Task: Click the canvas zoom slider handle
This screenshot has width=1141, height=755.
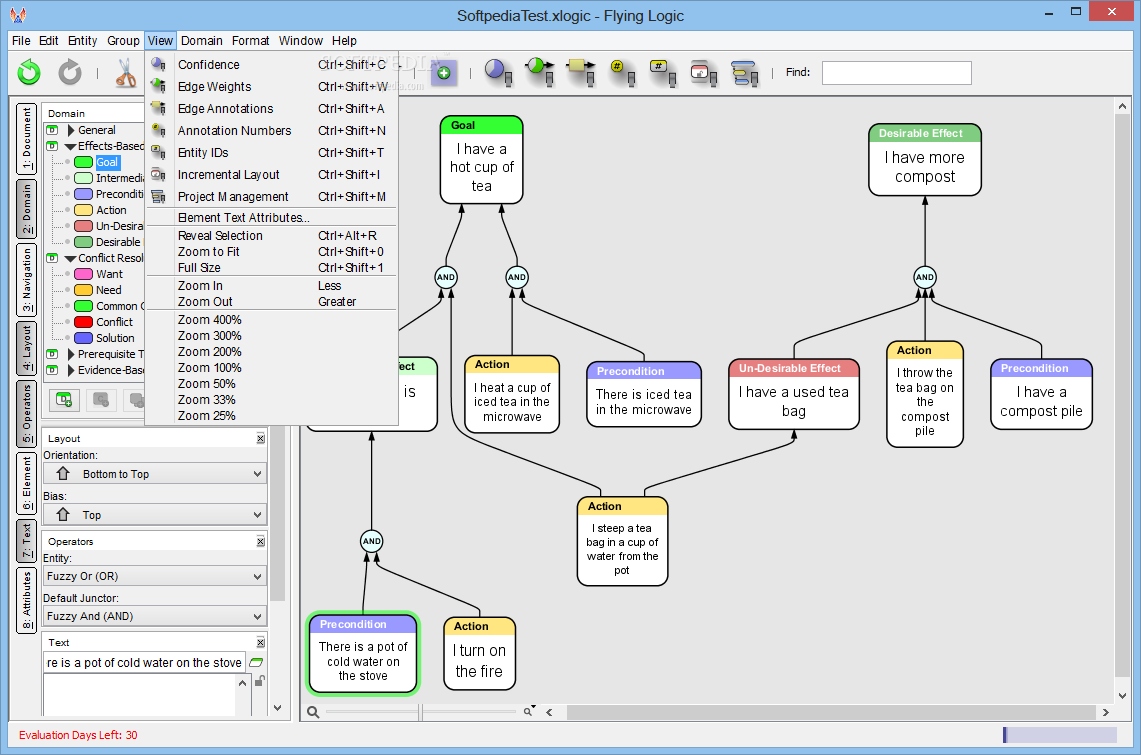Action: pyautogui.click(x=420, y=712)
